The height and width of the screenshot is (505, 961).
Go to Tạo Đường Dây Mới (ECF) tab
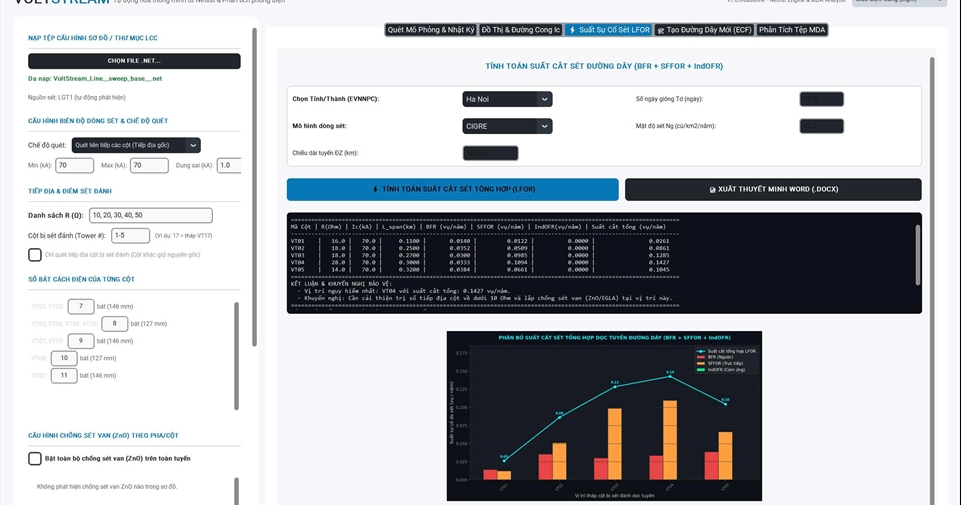coord(704,29)
